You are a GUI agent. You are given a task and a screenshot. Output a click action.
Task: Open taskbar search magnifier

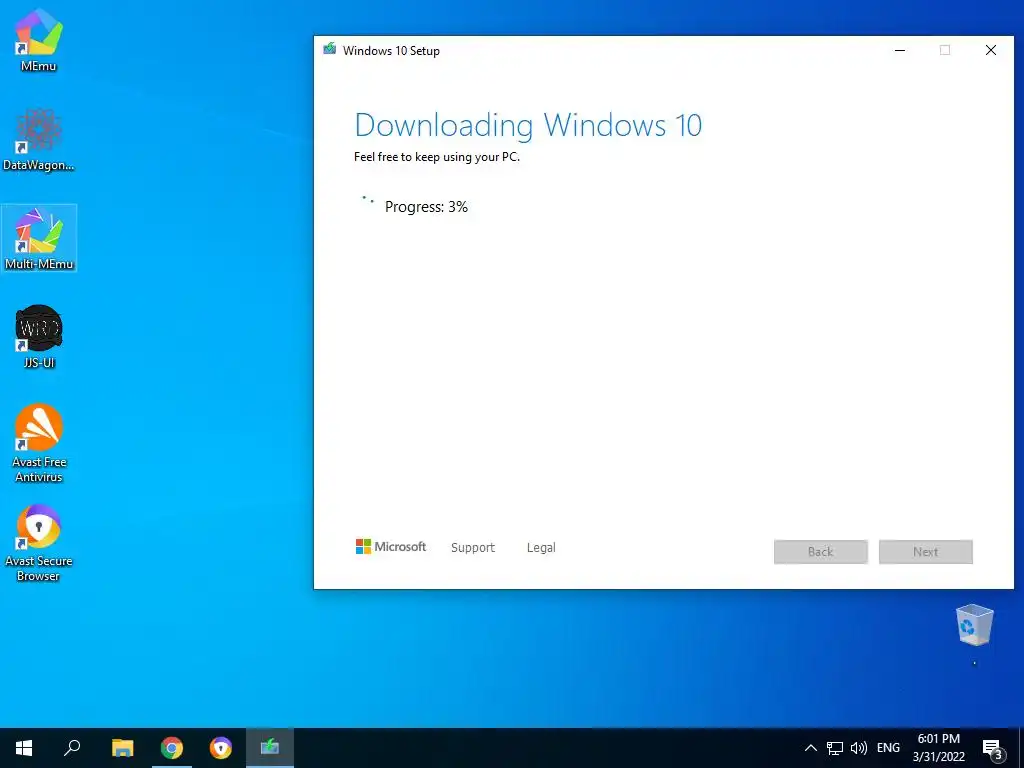tap(72, 748)
